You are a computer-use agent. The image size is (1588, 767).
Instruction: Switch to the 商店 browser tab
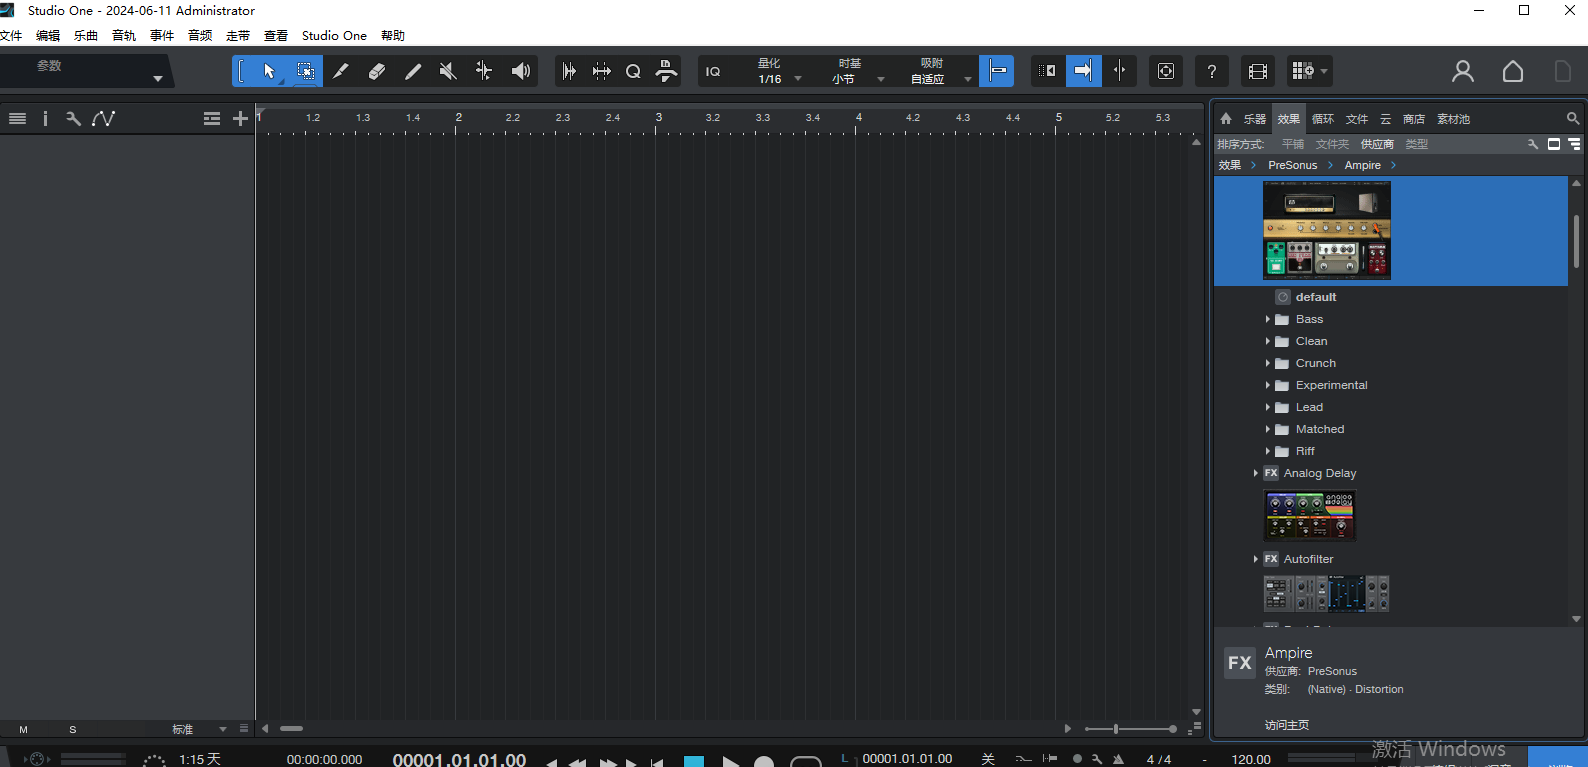point(1414,118)
